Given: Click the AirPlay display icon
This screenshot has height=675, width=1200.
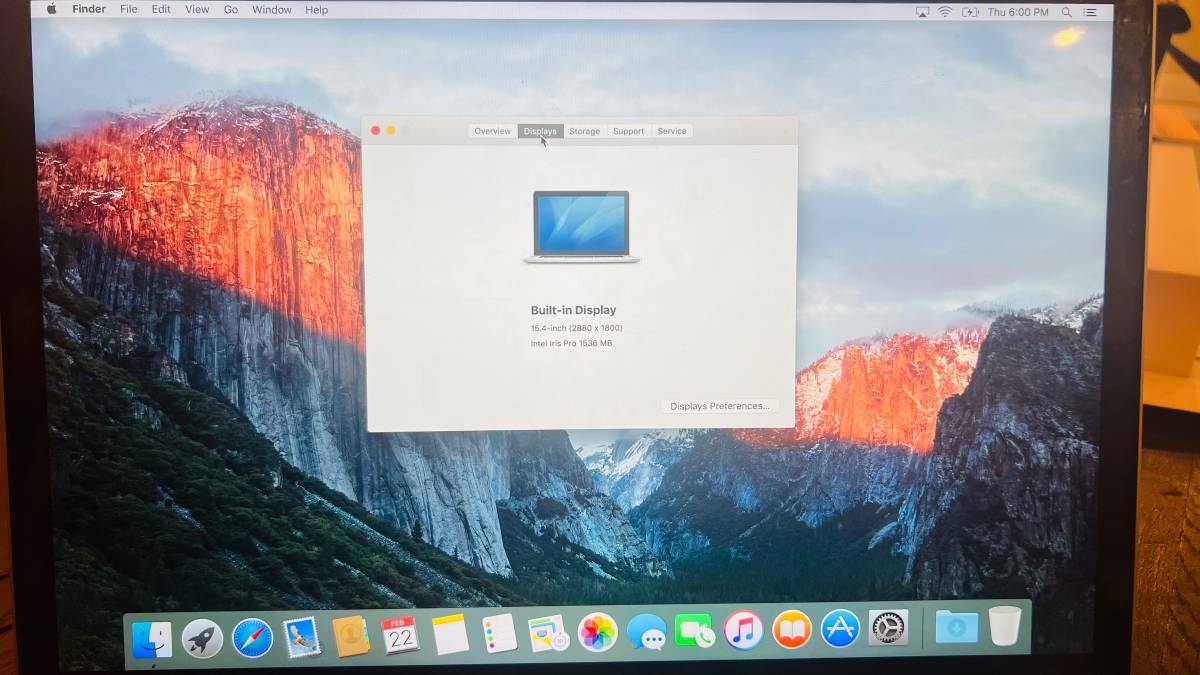Looking at the screenshot, I should pos(922,12).
